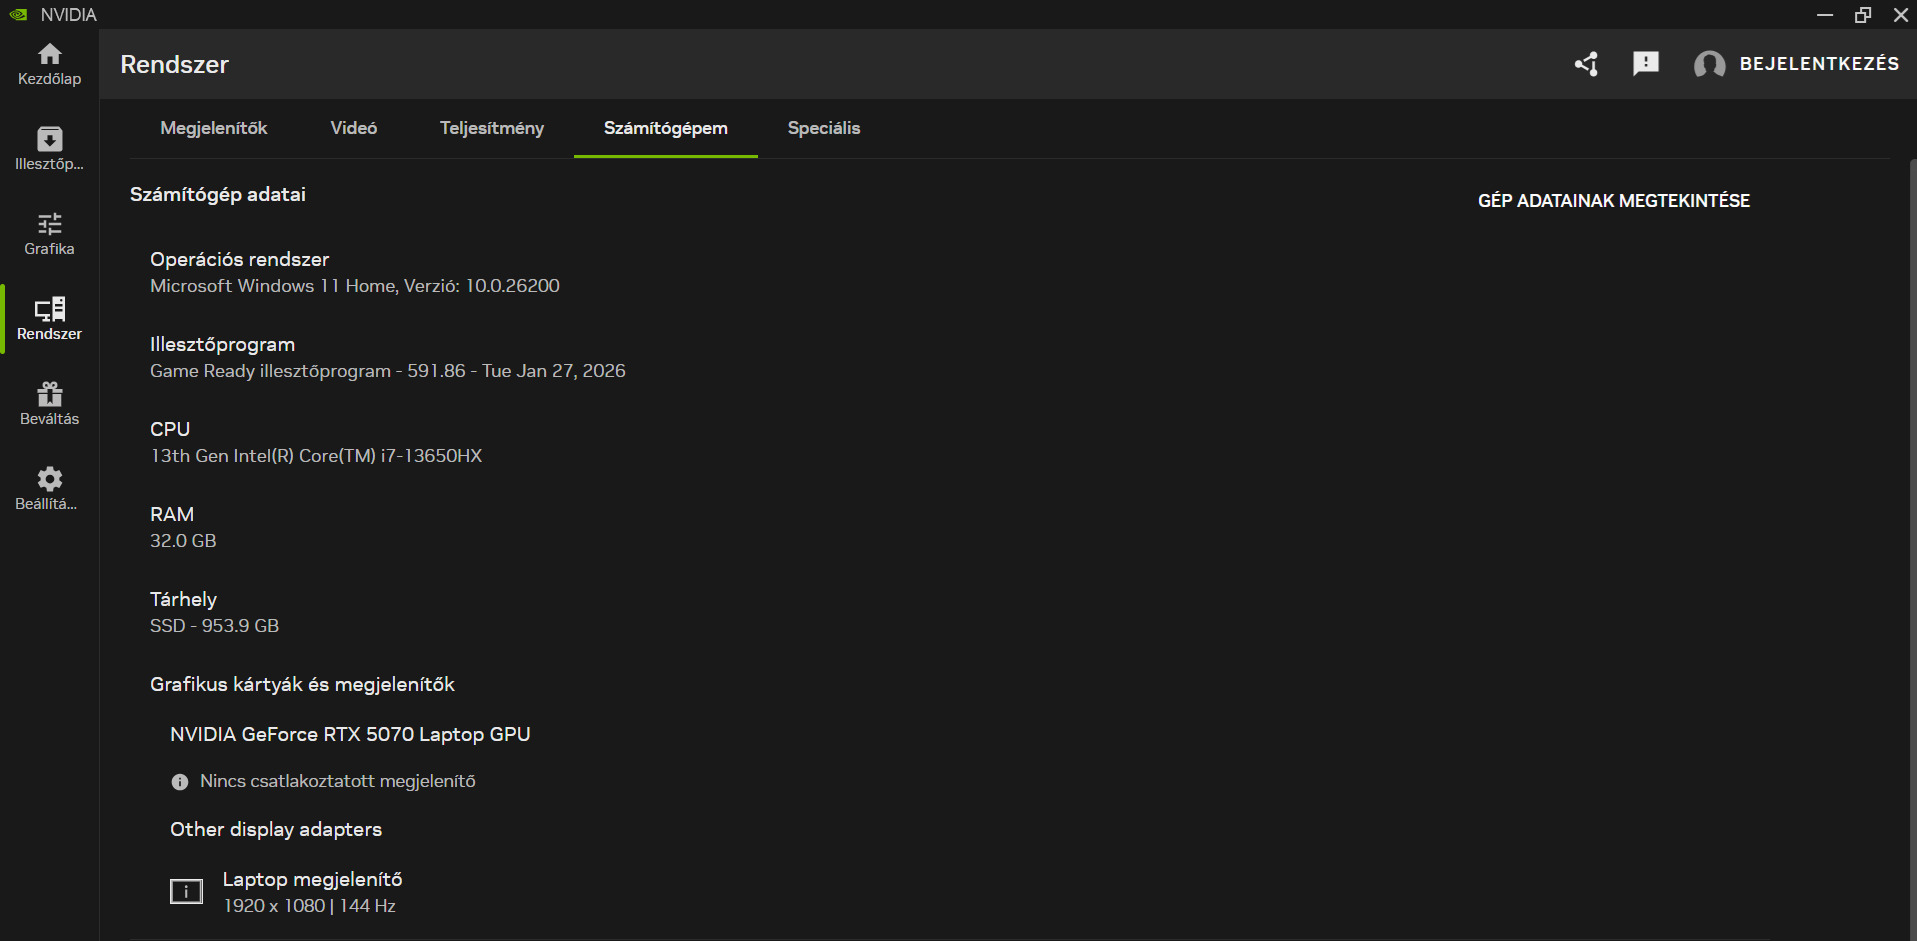The width and height of the screenshot is (1917, 941).
Task: Go to Kezdőlap home icon
Action: click(x=49, y=54)
